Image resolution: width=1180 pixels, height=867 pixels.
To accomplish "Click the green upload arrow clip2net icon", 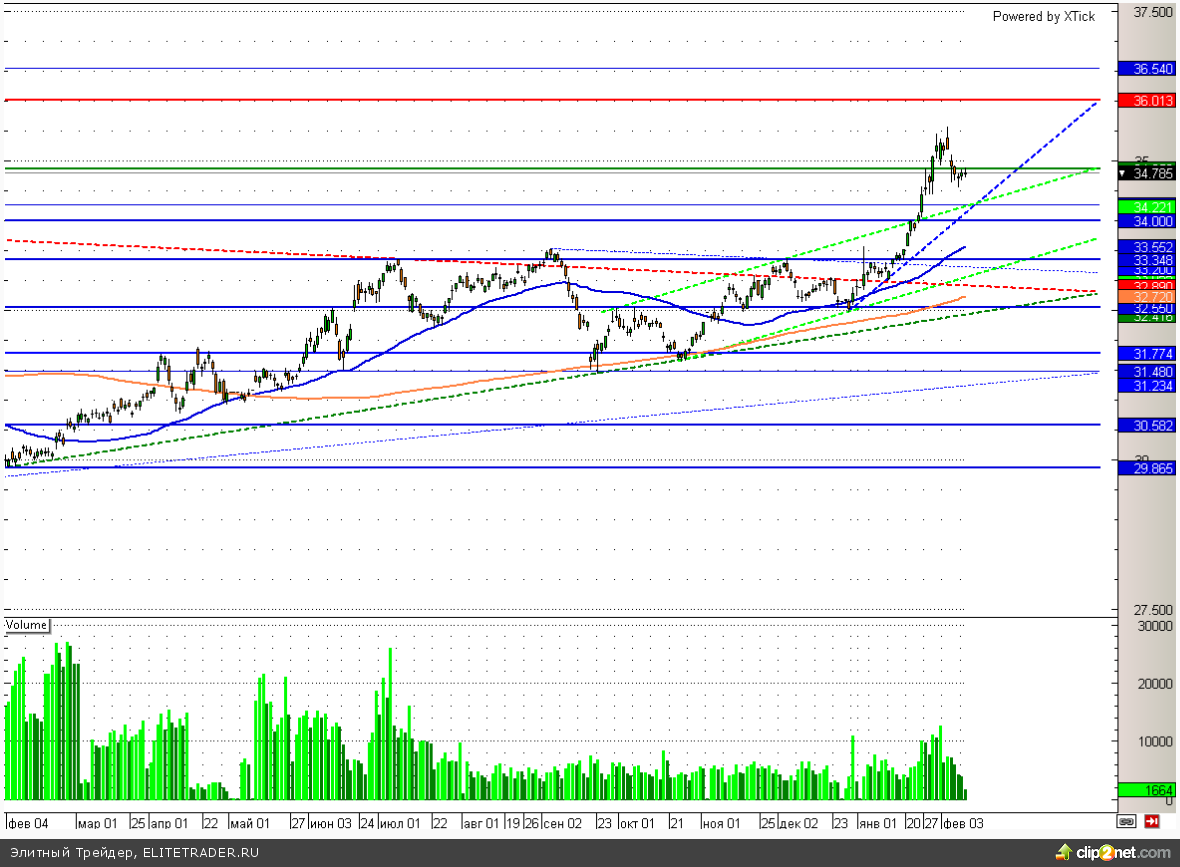I will coord(1062,853).
